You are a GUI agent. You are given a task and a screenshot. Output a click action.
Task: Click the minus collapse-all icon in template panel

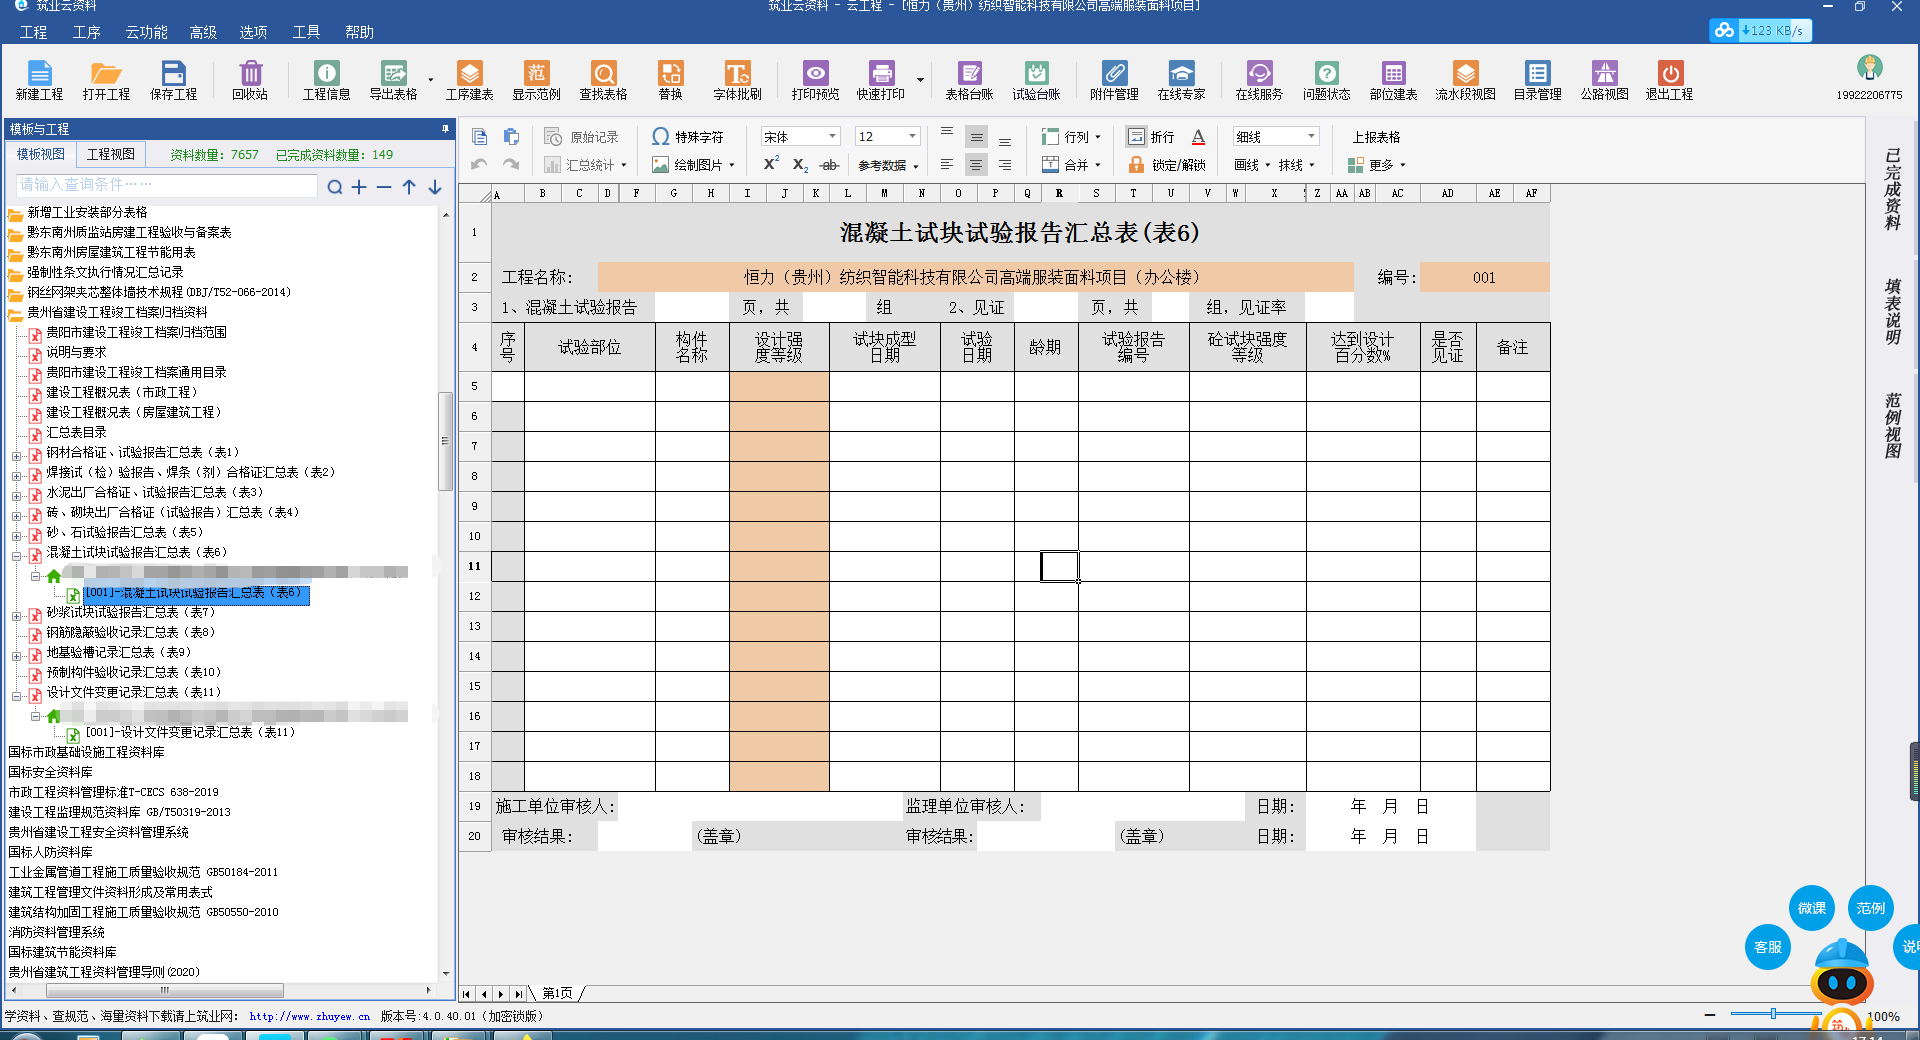pos(384,187)
